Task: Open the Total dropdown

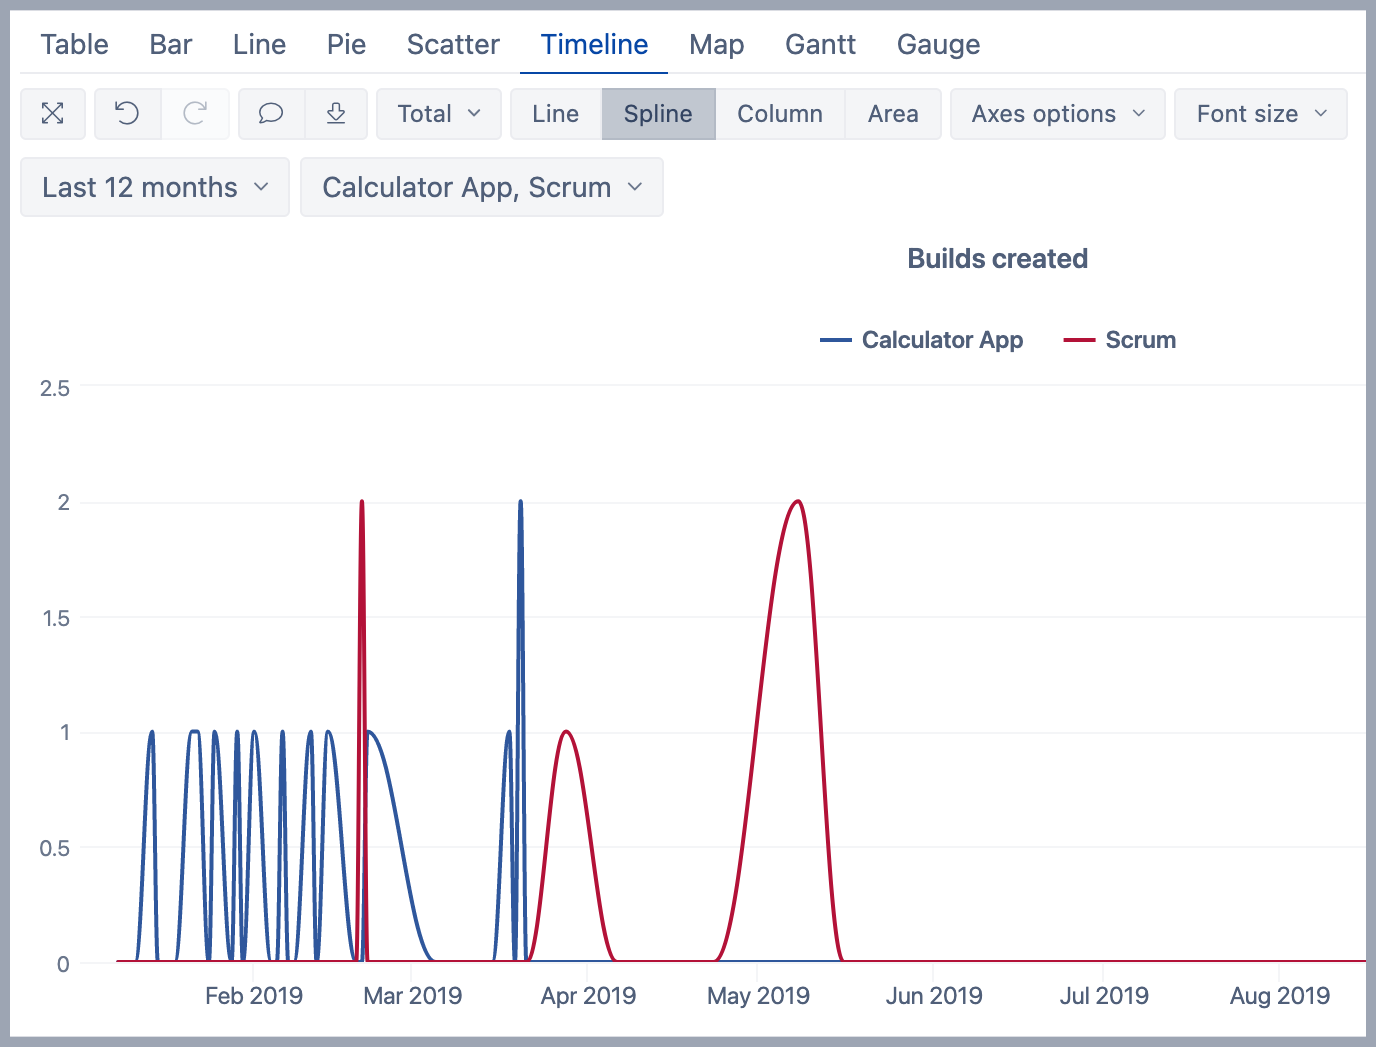Action: point(439,114)
